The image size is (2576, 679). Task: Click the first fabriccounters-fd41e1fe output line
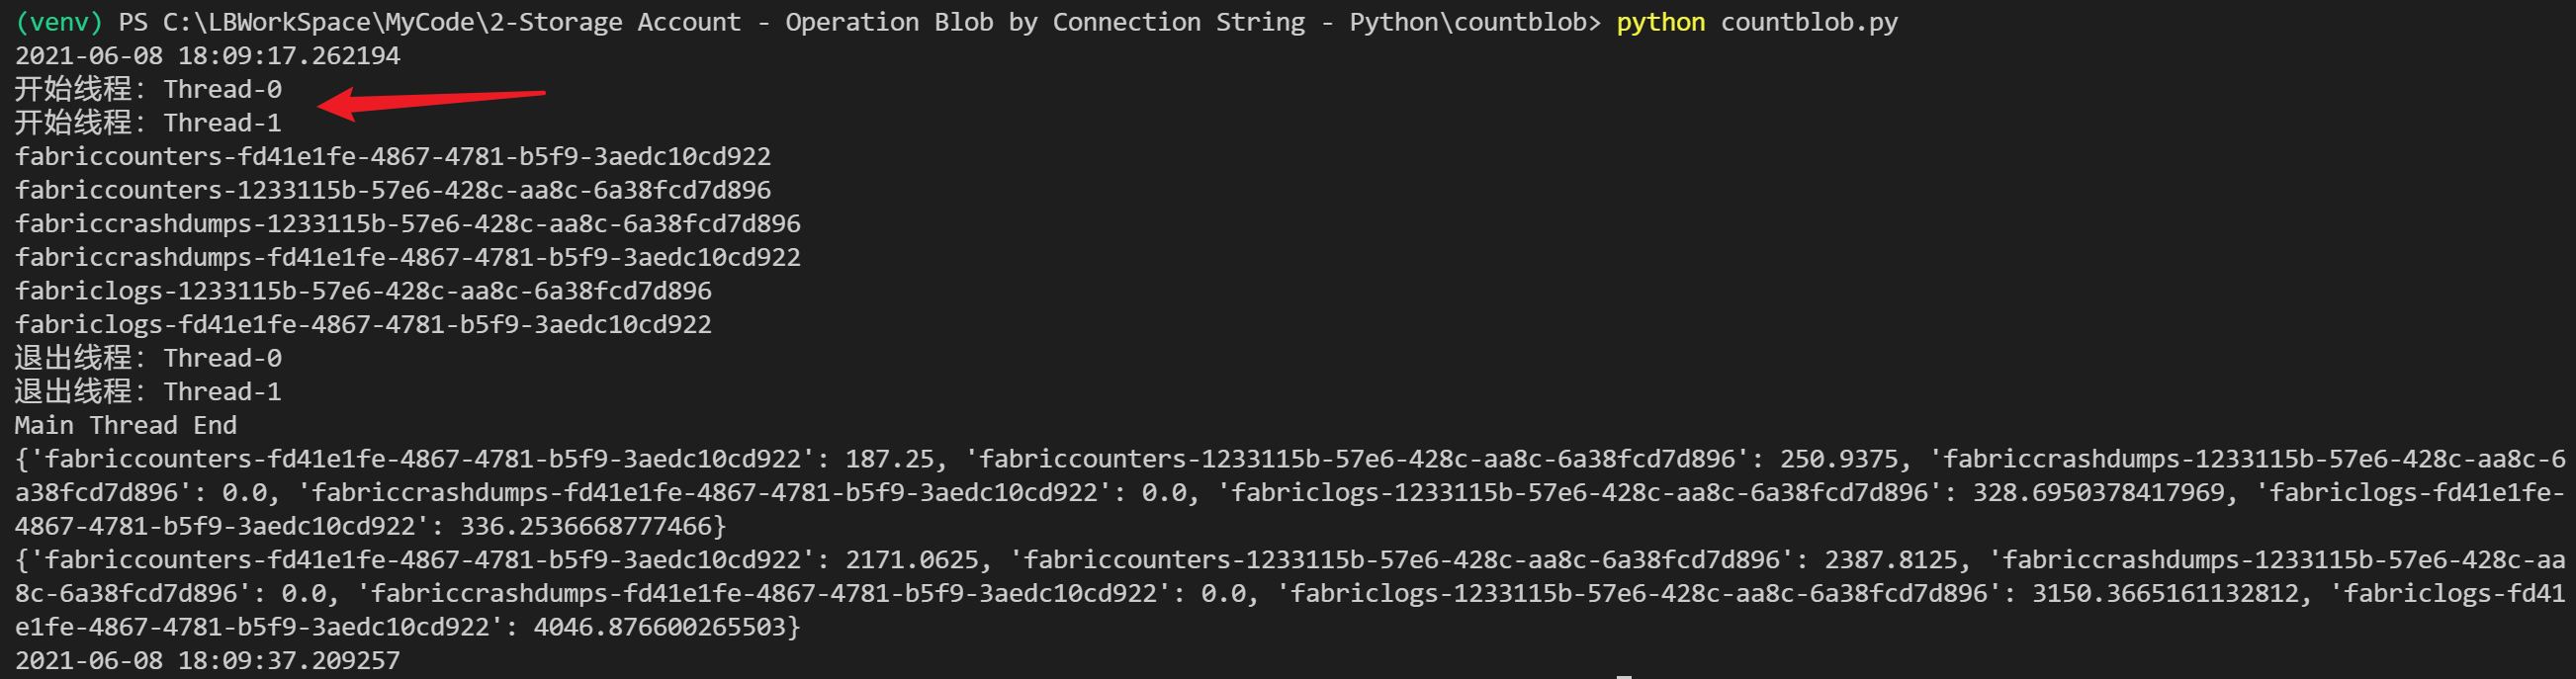click(393, 157)
